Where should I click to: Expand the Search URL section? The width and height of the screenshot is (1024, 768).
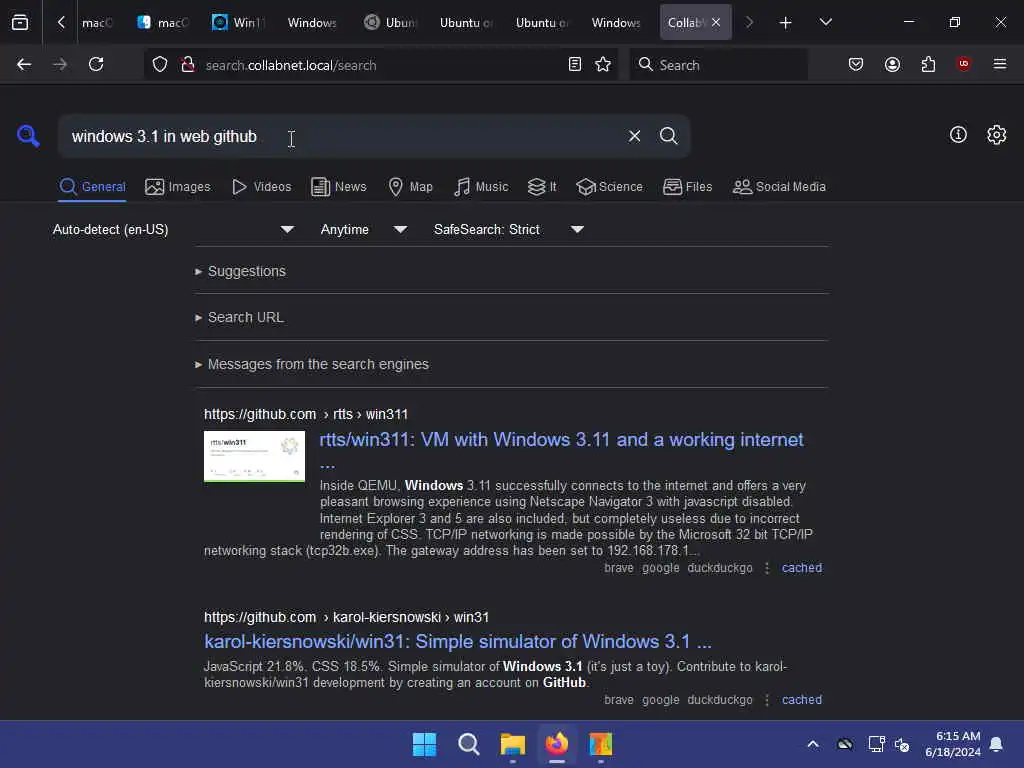[239, 317]
